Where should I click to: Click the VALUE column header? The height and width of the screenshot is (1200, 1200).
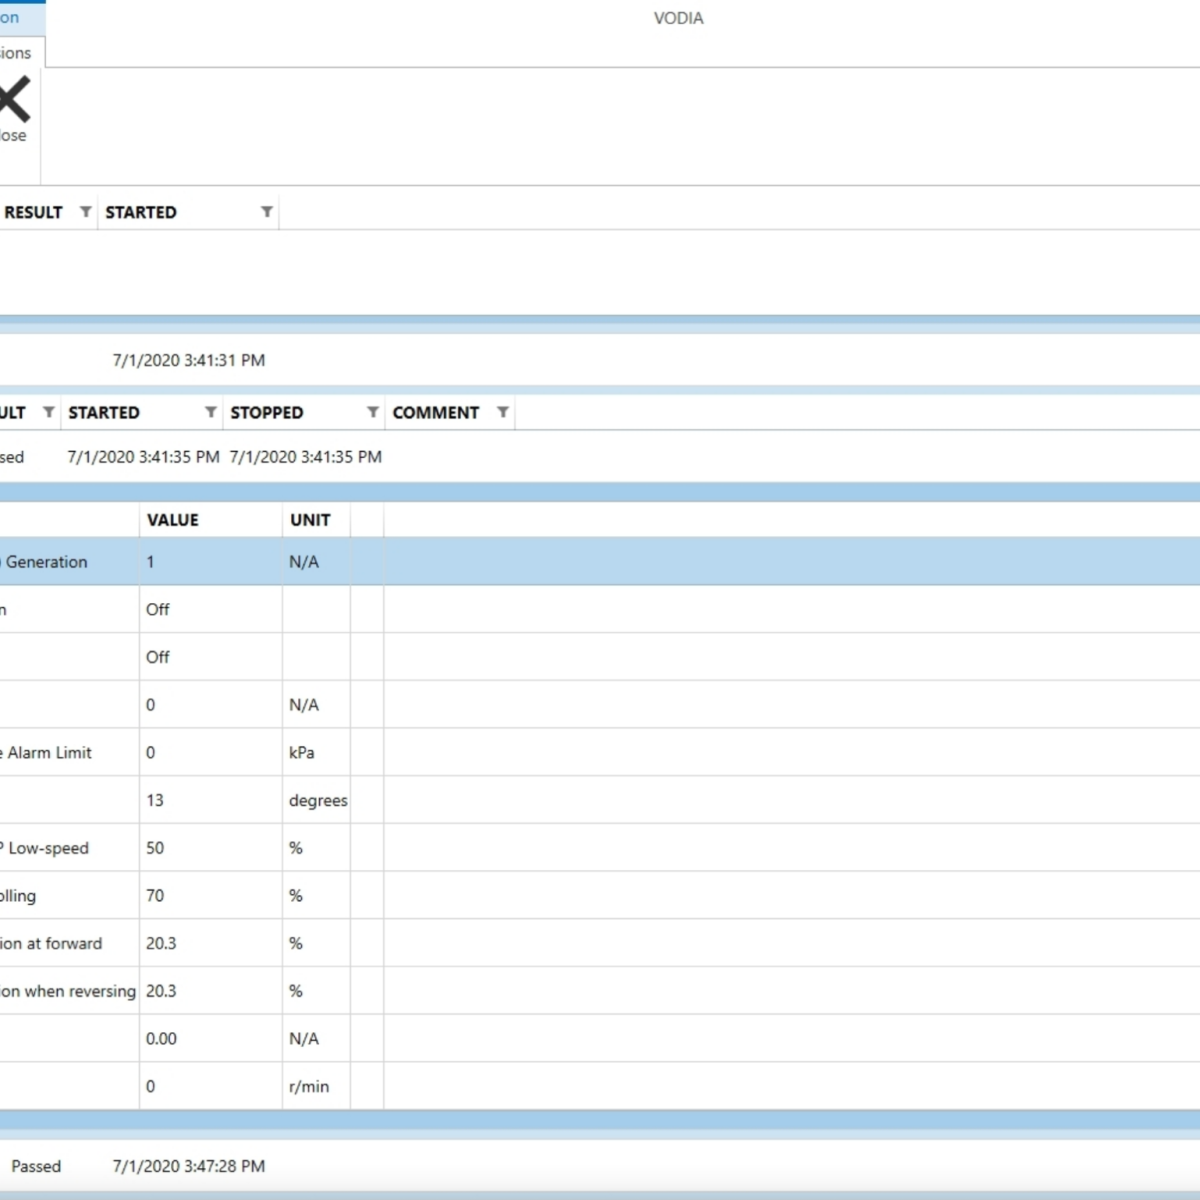tap(173, 520)
